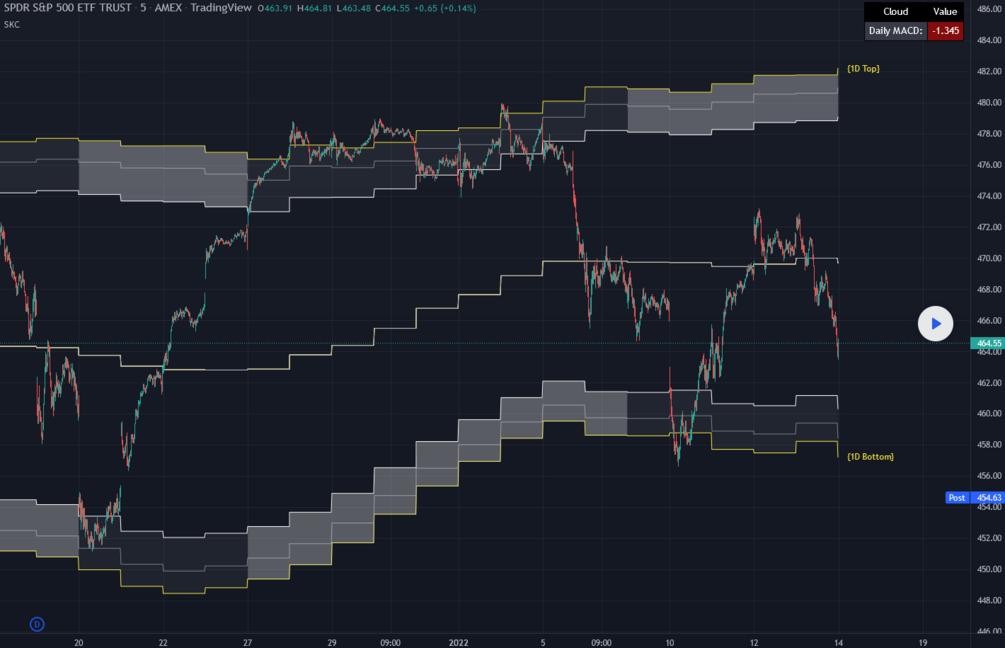Click the Cloud column header
1005x648 pixels.
click(895, 12)
